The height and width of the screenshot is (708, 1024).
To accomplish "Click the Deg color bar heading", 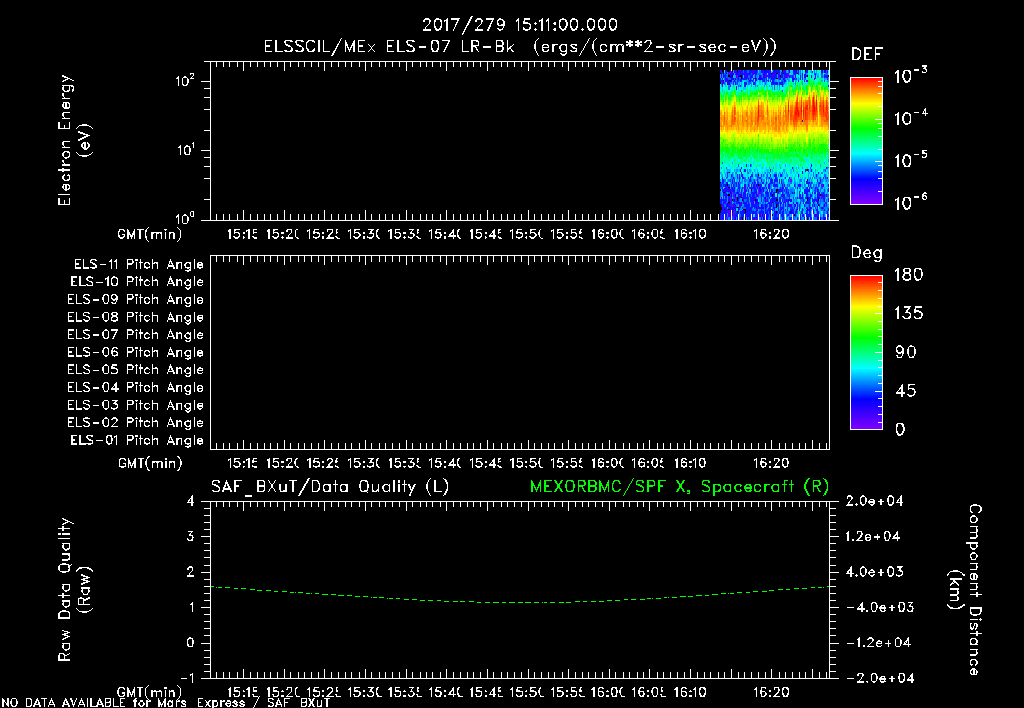I will [x=867, y=253].
